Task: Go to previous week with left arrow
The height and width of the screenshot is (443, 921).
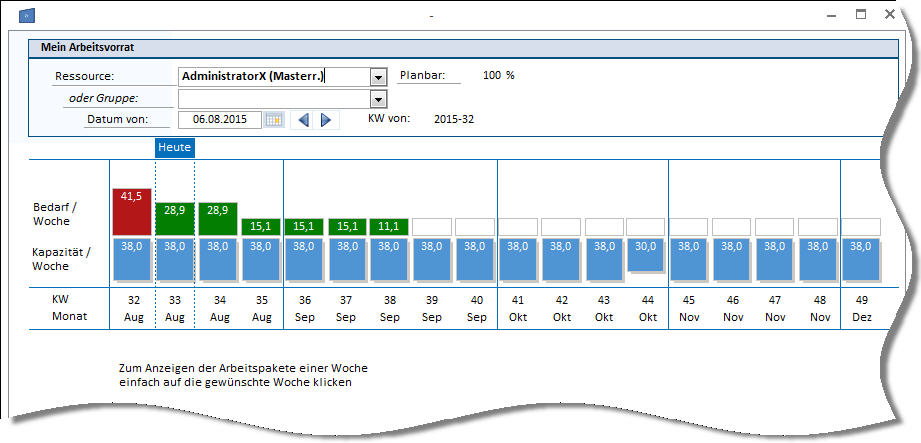Action: coord(303,120)
